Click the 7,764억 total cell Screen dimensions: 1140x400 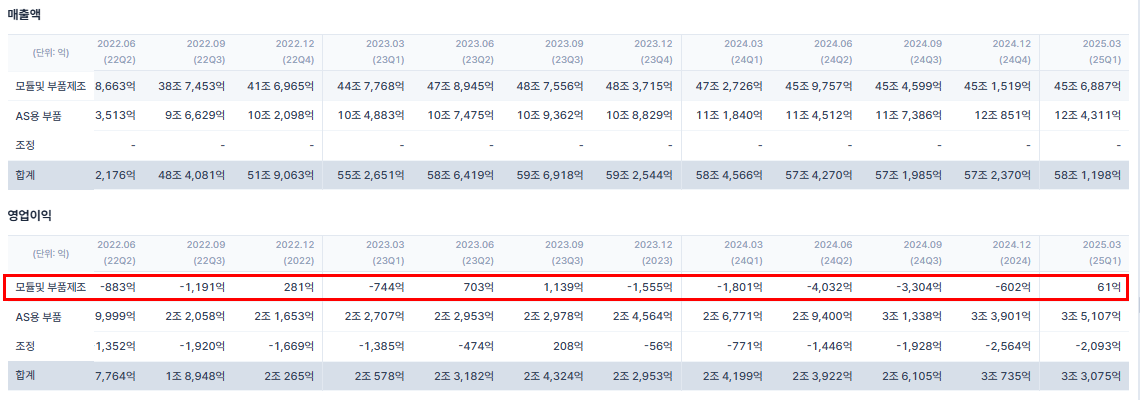116,375
